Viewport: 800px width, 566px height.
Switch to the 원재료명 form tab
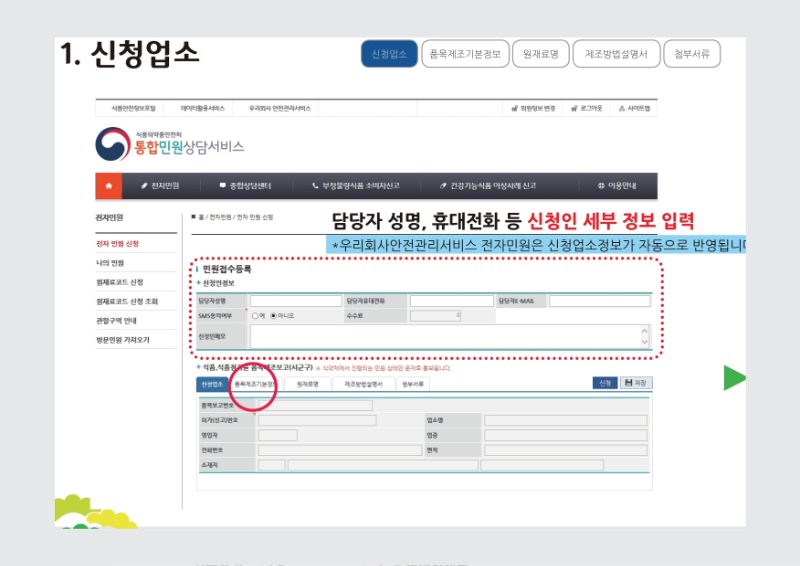click(x=307, y=384)
